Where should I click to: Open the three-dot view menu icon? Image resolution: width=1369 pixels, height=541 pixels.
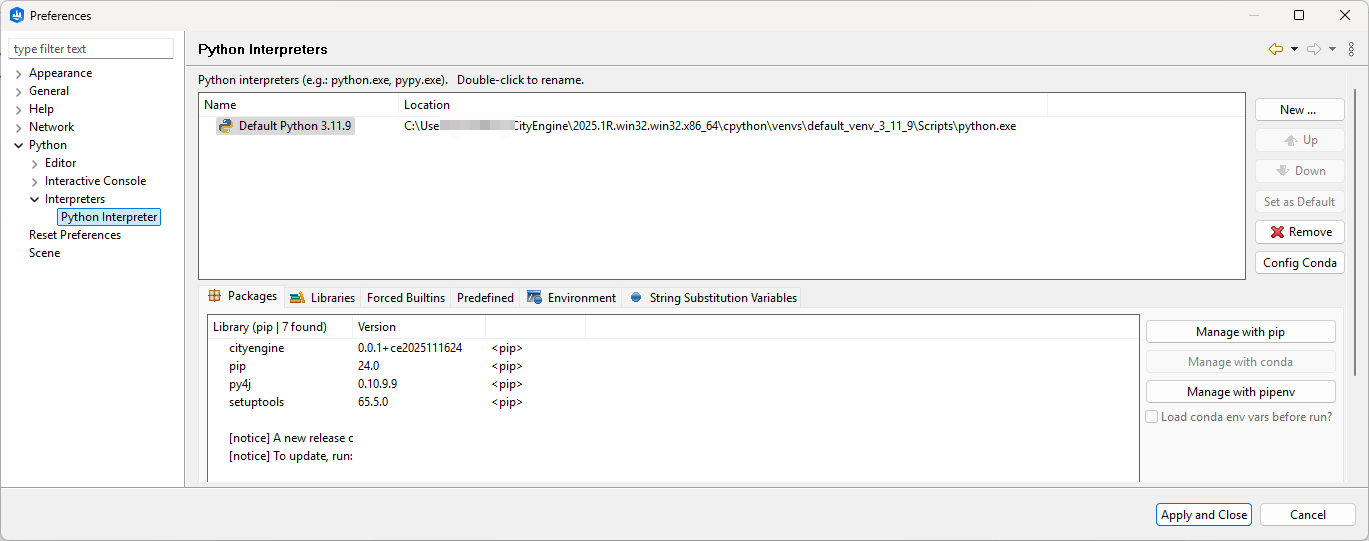tap(1351, 49)
